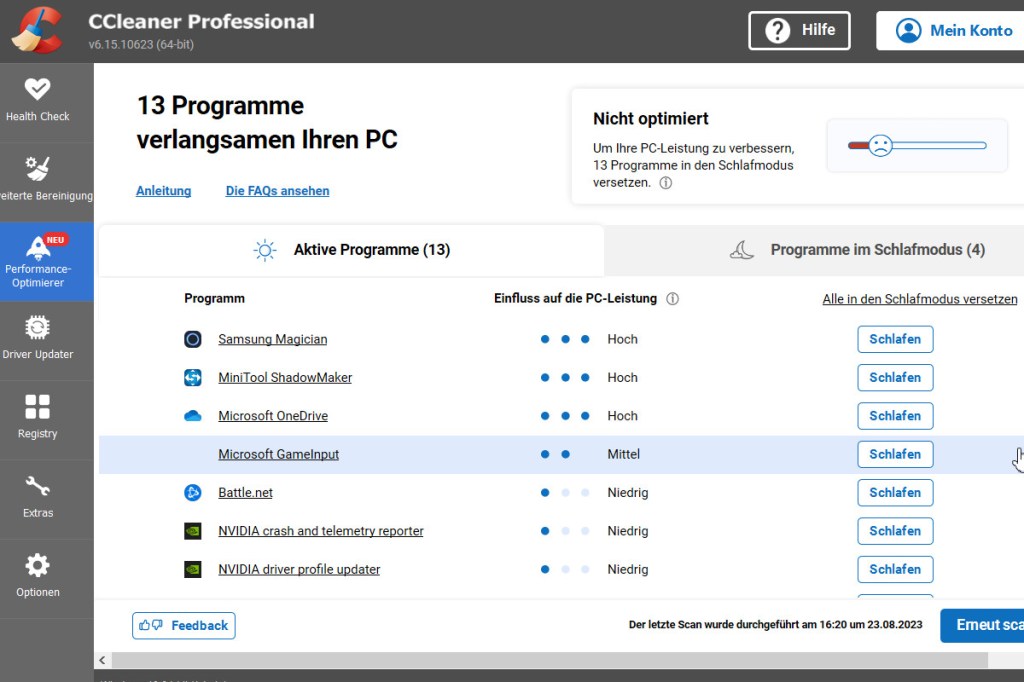Viewport: 1024px width, 682px height.
Task: Open Microsoft GameInput program link
Action: coord(278,455)
